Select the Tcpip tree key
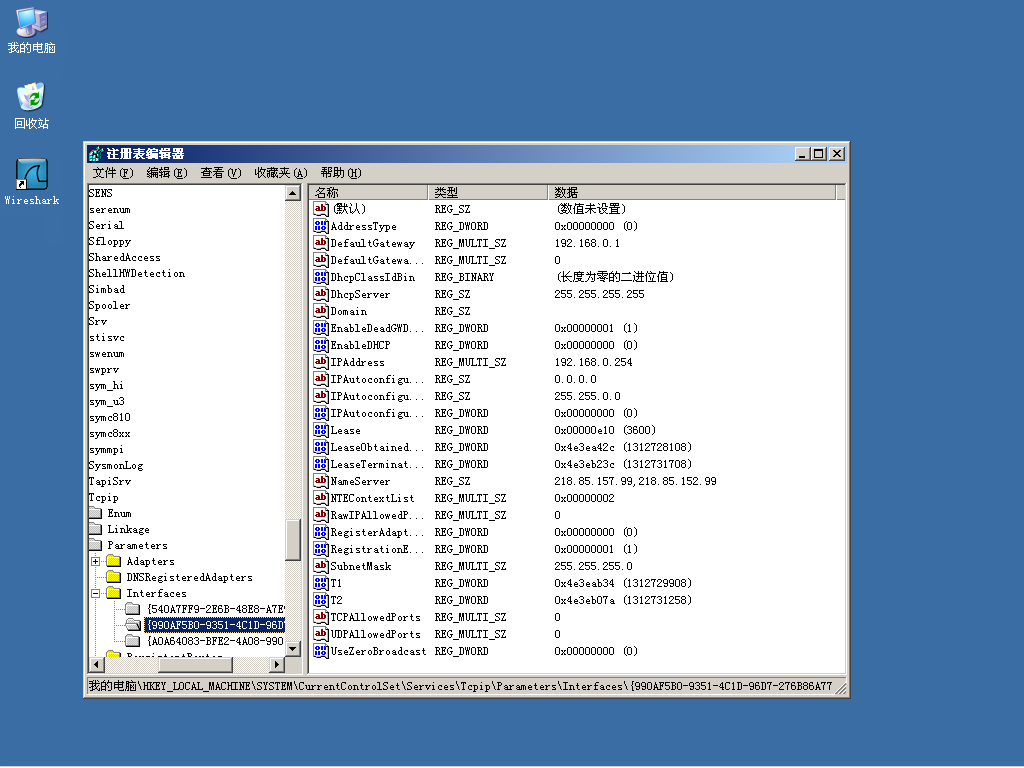 103,497
